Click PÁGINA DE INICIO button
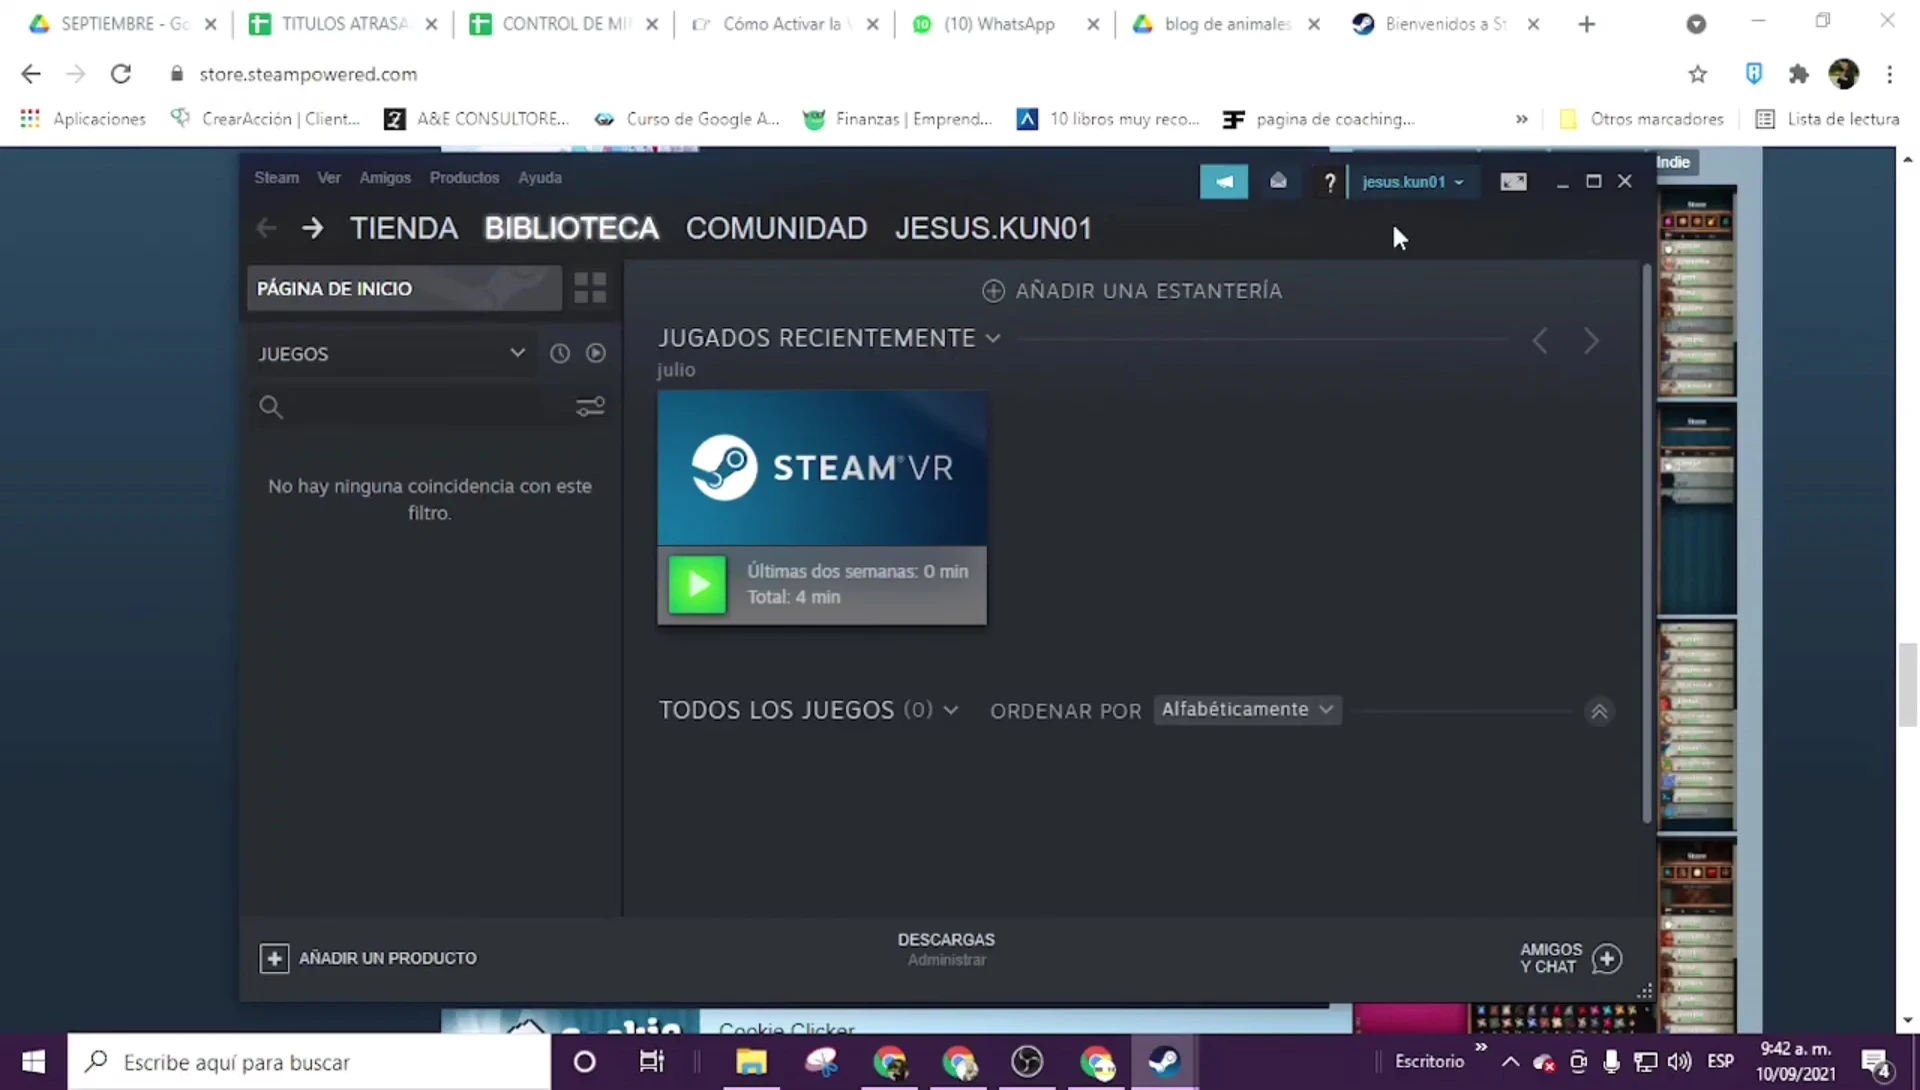The width and height of the screenshot is (1920, 1090). tap(404, 288)
